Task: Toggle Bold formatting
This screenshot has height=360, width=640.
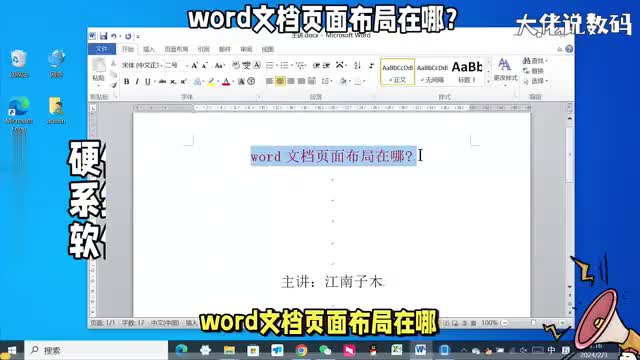Action: click(x=127, y=82)
